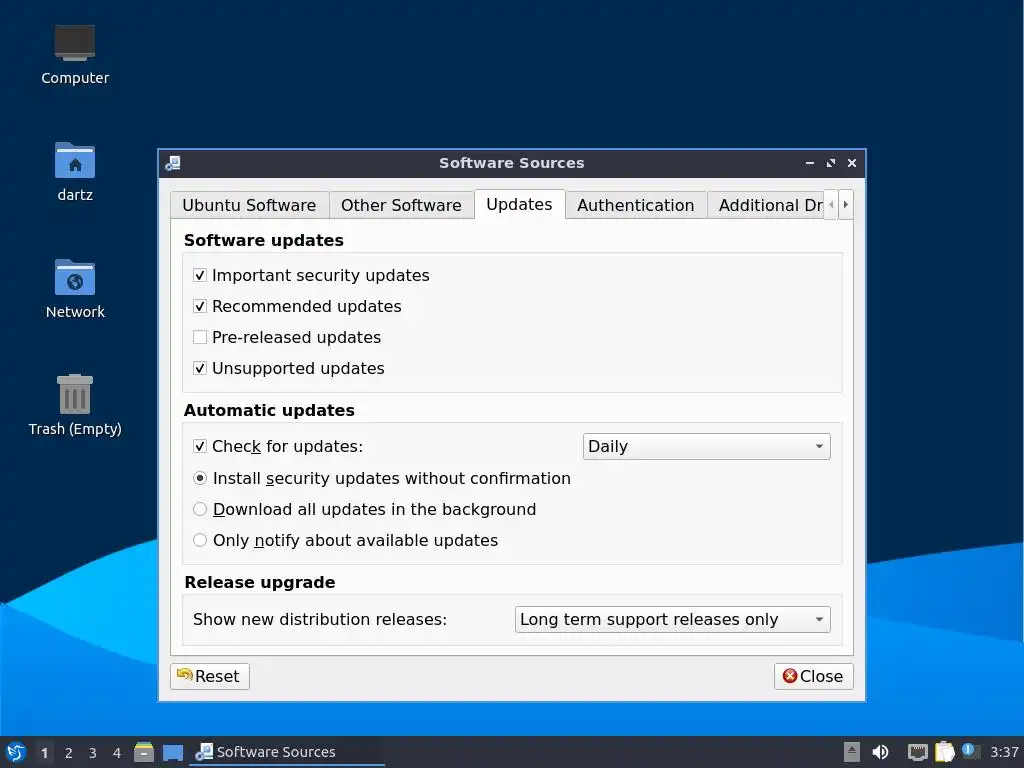
Task: Switch to virtual desktop 4
Action: pos(117,753)
